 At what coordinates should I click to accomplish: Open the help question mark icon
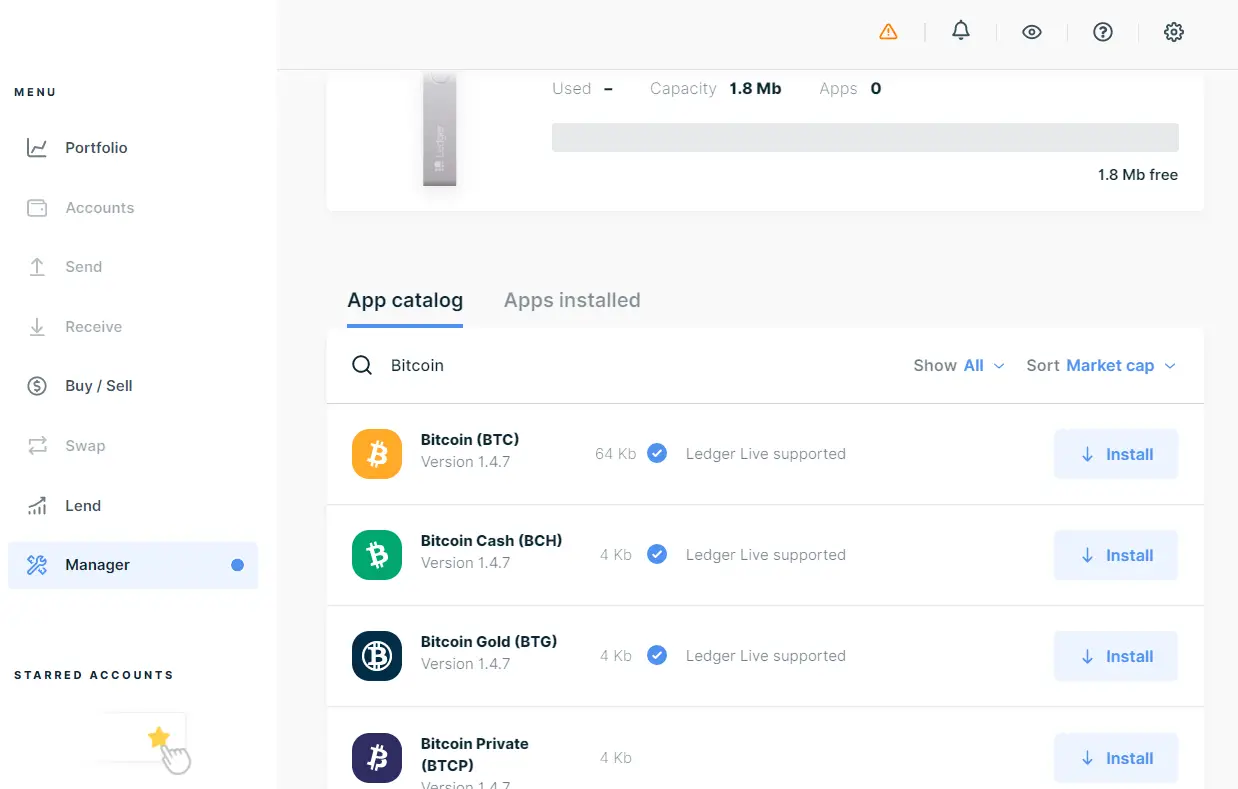[1103, 32]
